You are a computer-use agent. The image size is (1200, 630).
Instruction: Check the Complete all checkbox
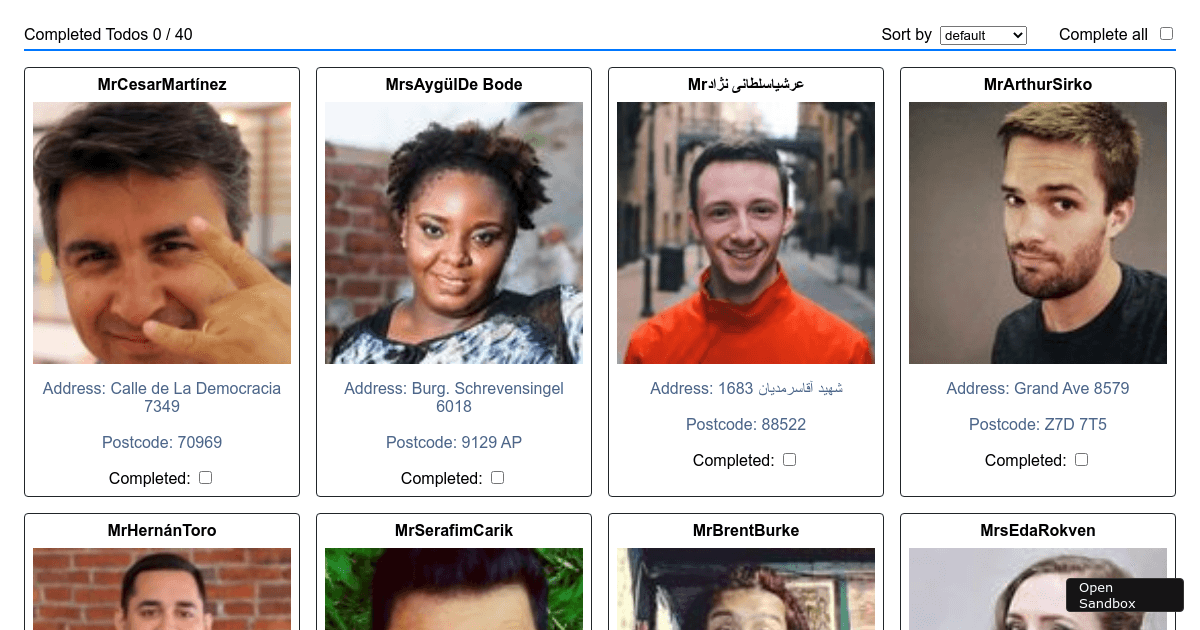pos(1166,34)
